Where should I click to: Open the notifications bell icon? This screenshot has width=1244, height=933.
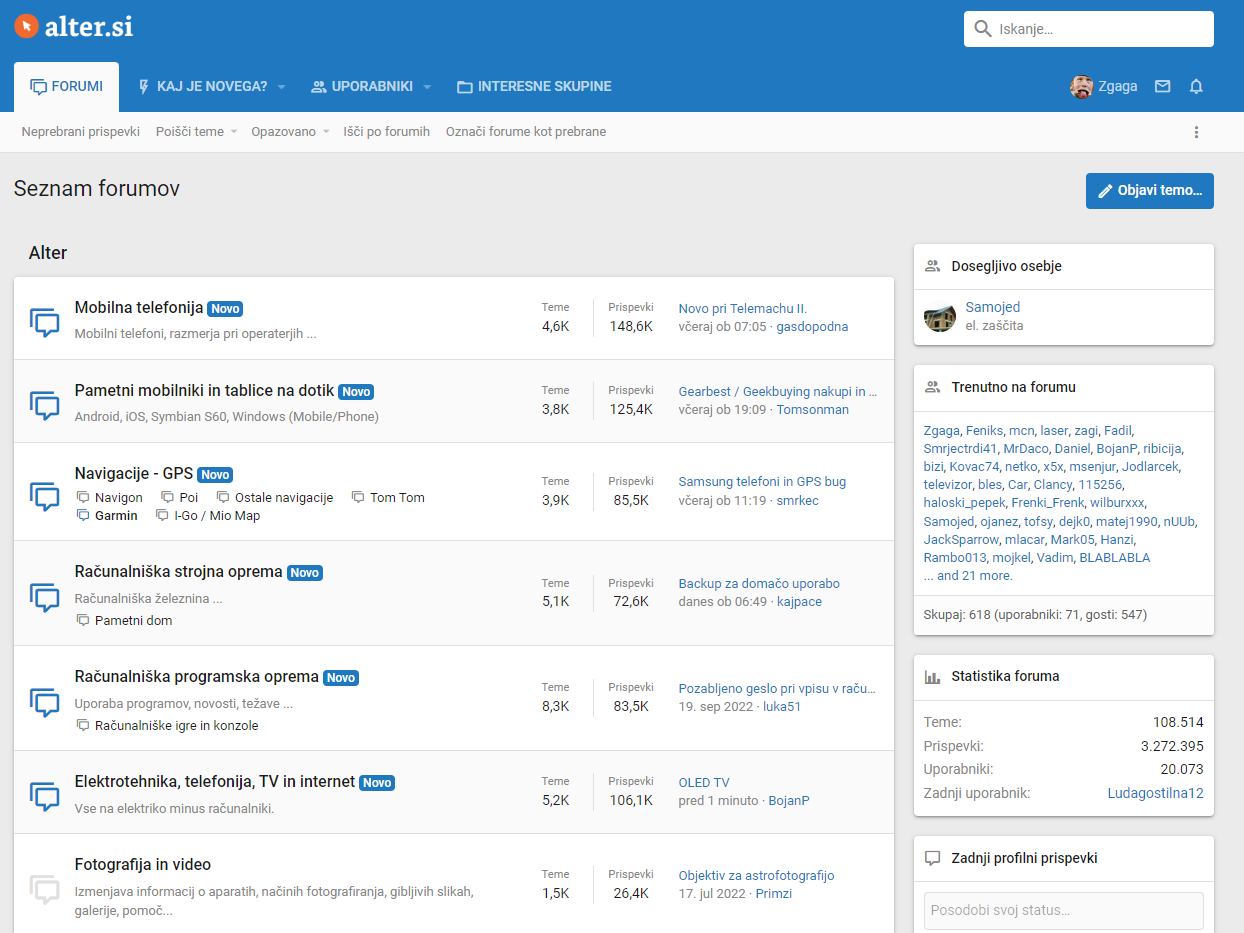1196,87
